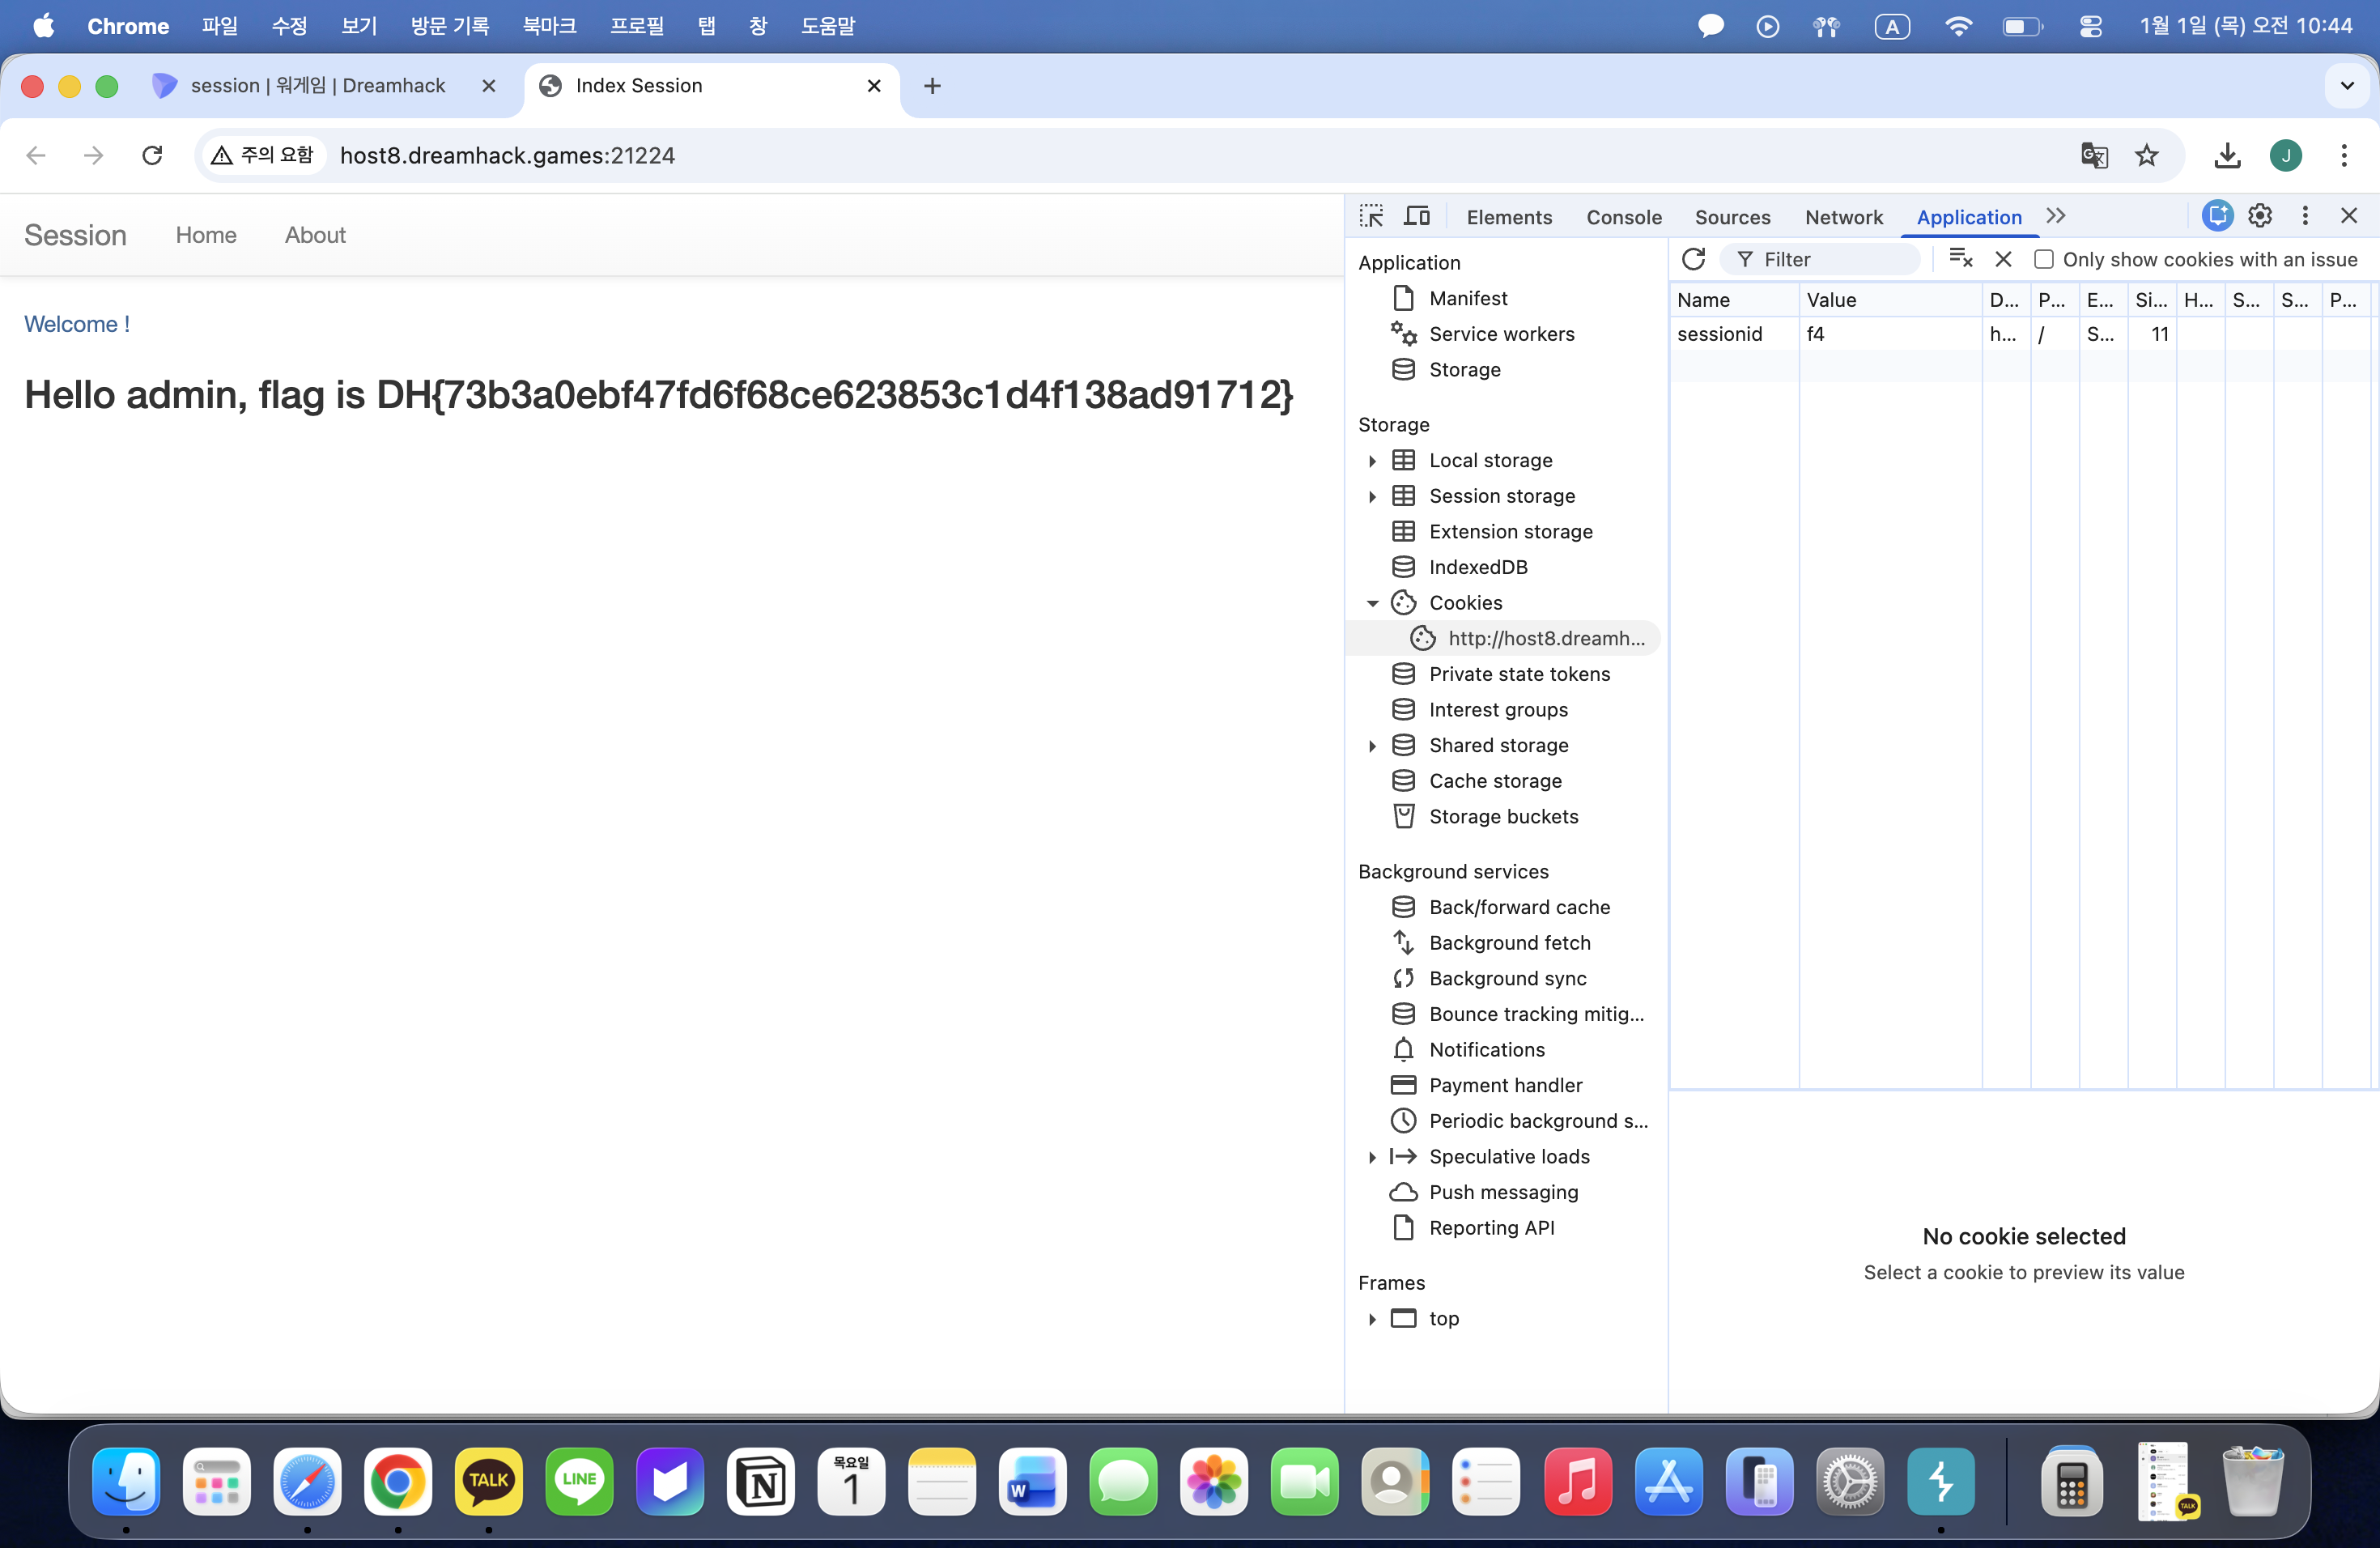Viewport: 2380px width, 1548px height.
Task: Expand the Local storage tree item
Action: click(x=1372, y=460)
